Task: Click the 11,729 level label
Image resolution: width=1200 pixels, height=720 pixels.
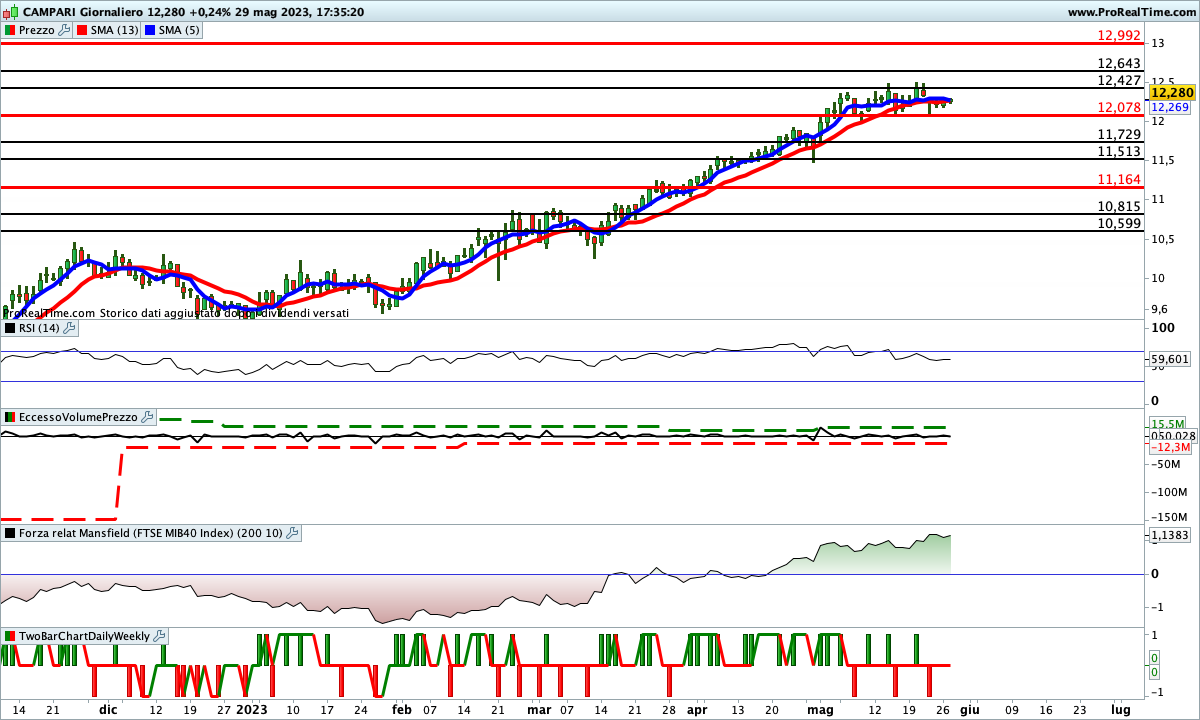Action: tap(1119, 134)
